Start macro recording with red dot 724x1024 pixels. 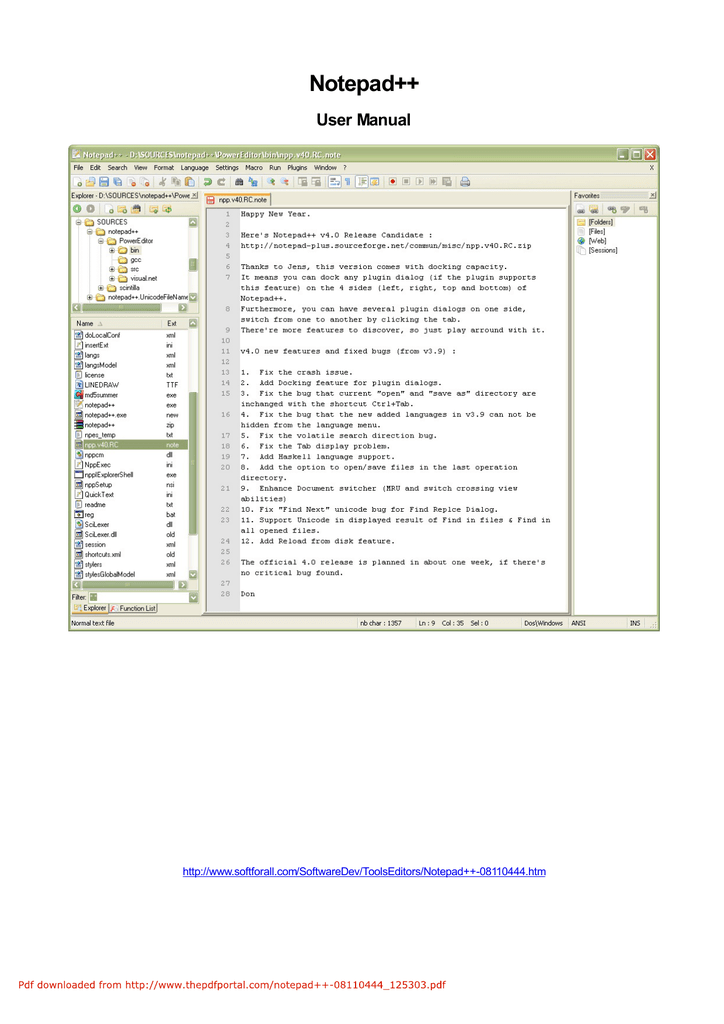point(392,182)
